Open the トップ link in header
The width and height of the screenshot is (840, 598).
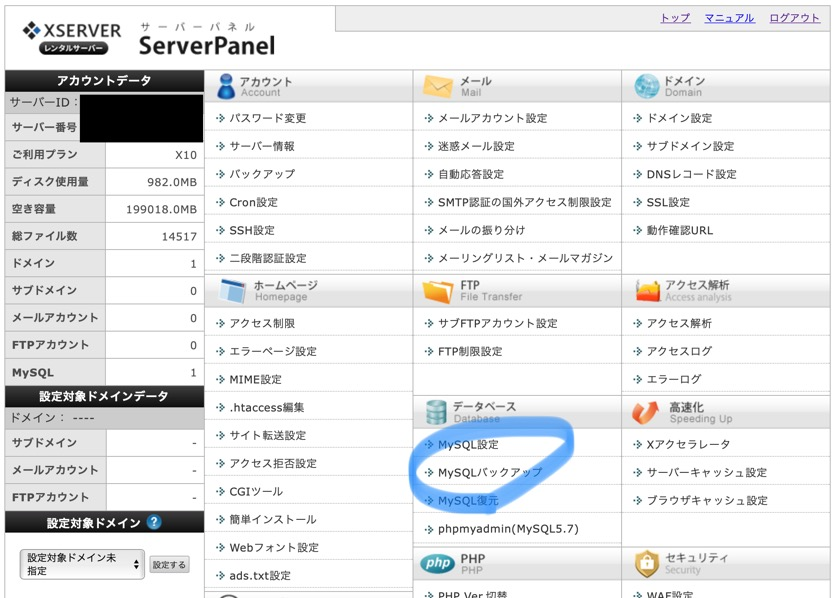(x=675, y=18)
